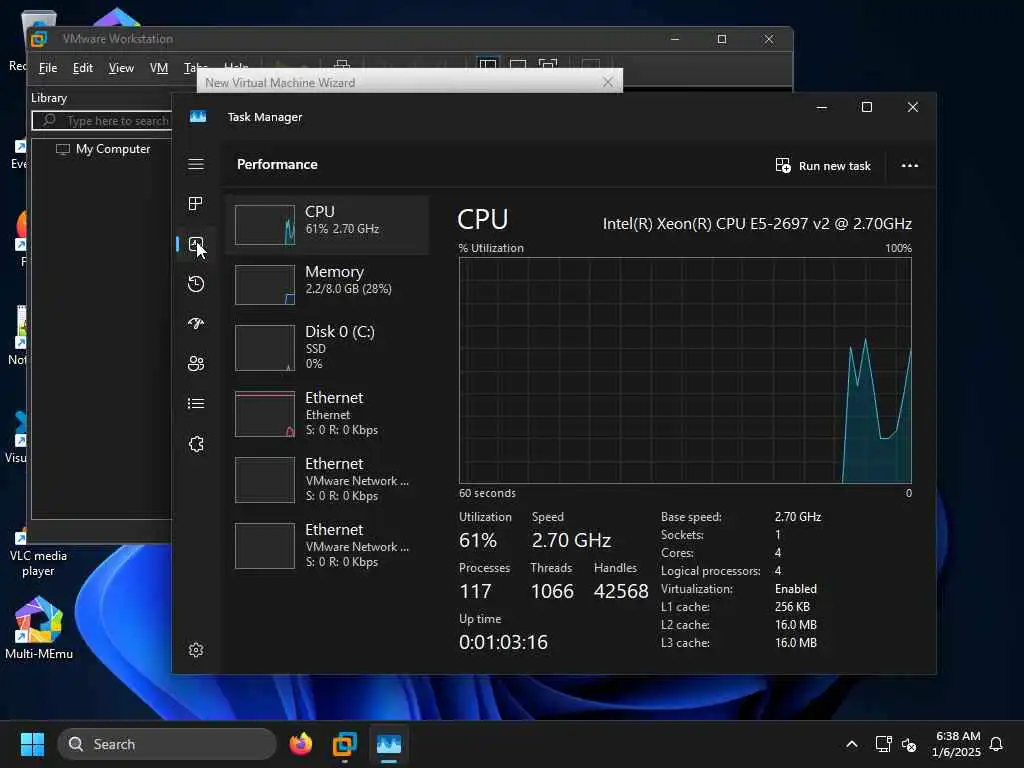Screen dimensions: 1024x768
Task: Open the three-dot more options menu
Action: click(910, 166)
